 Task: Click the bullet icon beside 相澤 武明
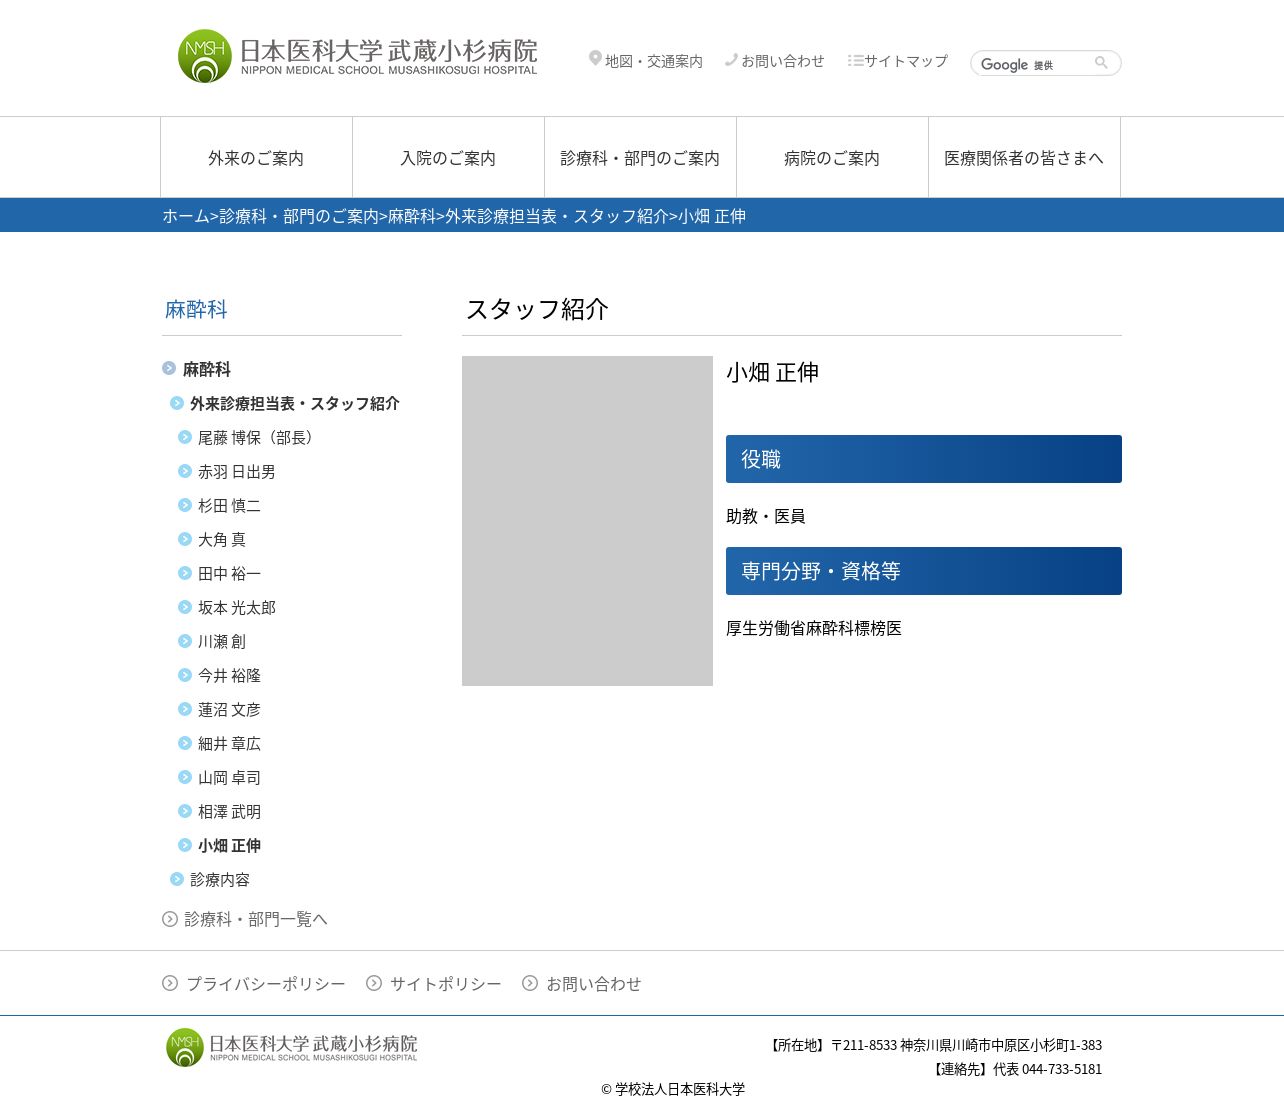(x=185, y=811)
